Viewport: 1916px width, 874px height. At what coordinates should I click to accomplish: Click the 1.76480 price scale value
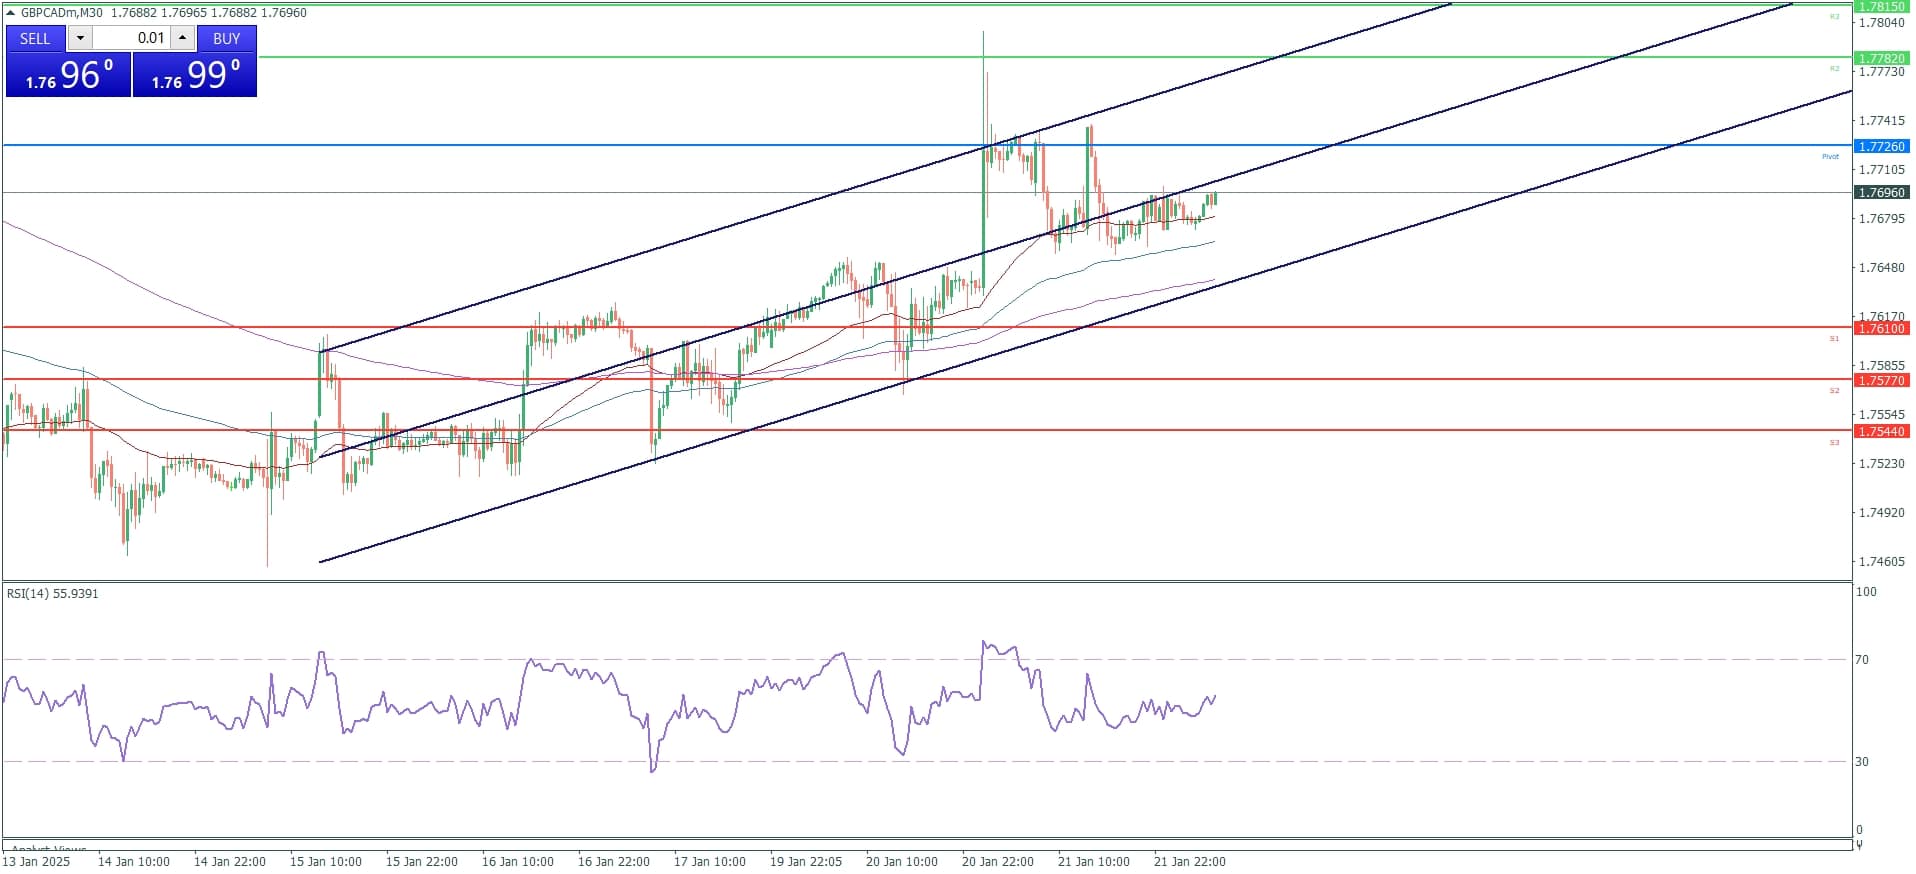tap(1881, 267)
